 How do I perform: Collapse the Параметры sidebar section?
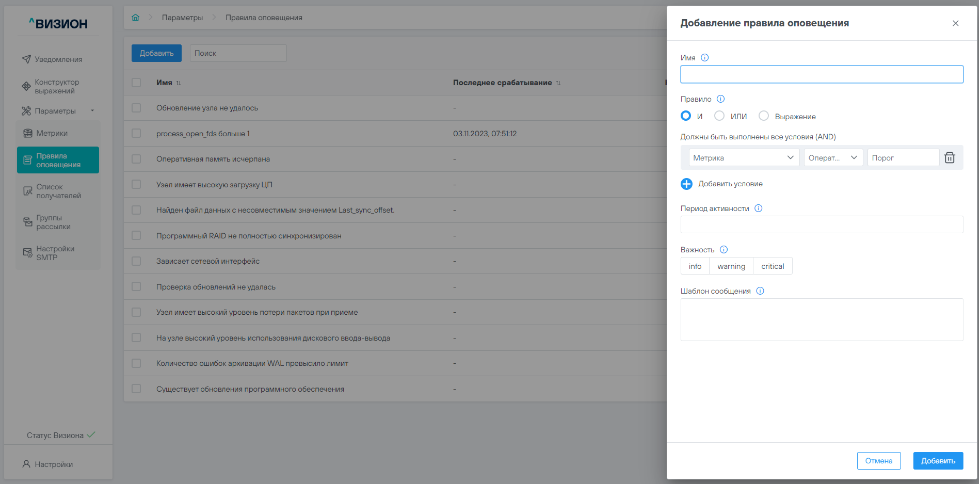[92, 110]
